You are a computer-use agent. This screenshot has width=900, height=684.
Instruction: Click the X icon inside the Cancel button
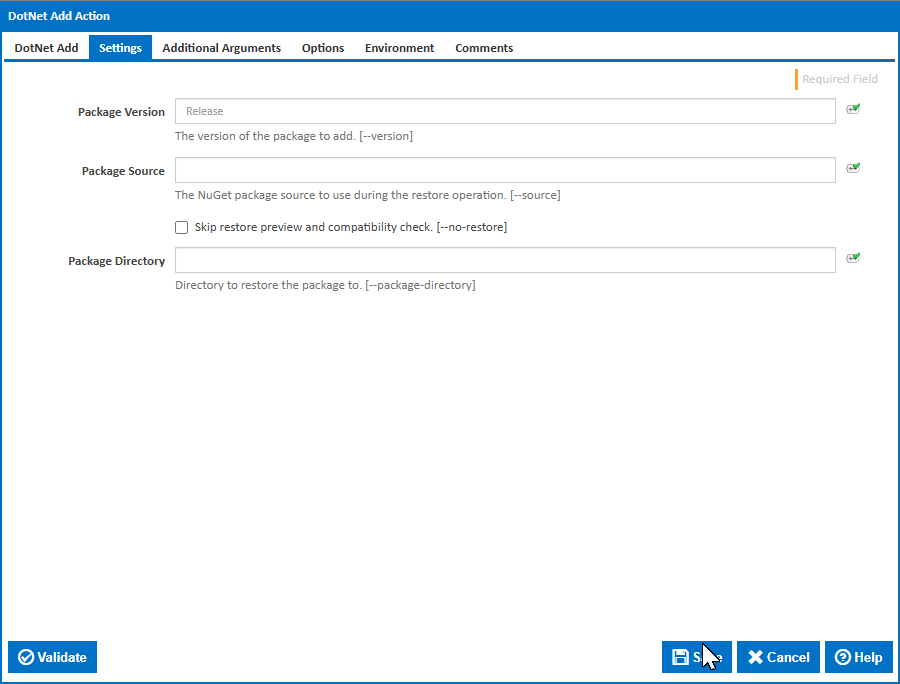click(x=756, y=657)
